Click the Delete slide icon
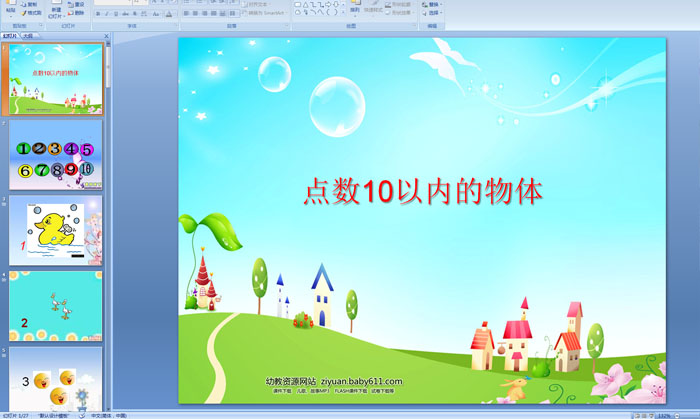The width and height of the screenshot is (700, 419). coord(76,13)
